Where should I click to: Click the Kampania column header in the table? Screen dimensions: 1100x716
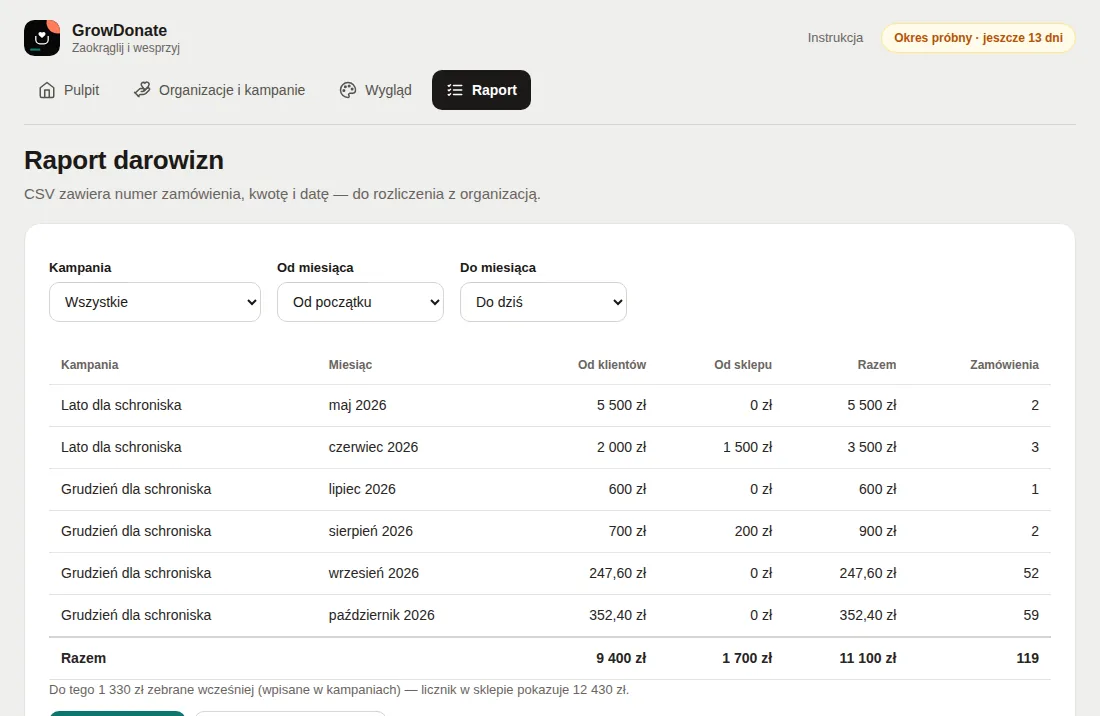point(90,365)
